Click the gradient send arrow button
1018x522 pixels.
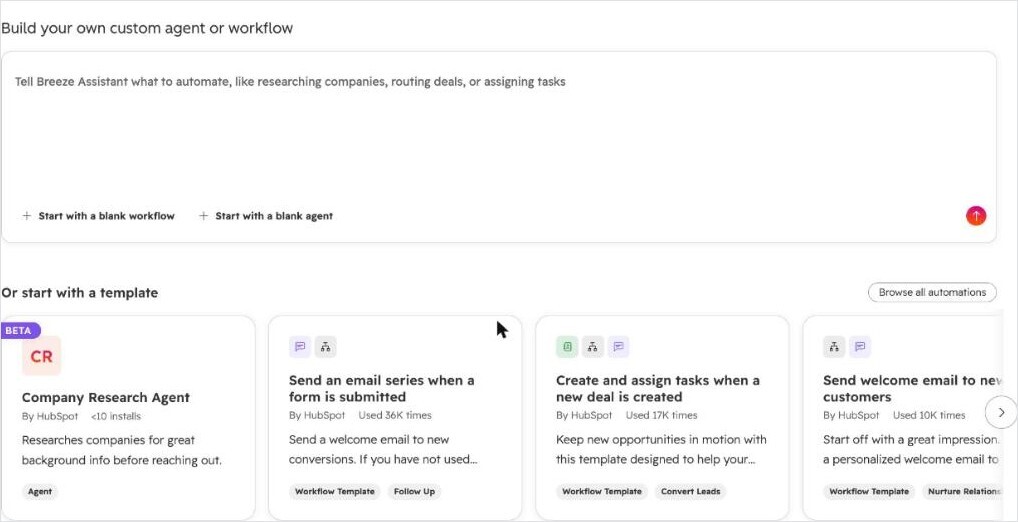pos(976,216)
